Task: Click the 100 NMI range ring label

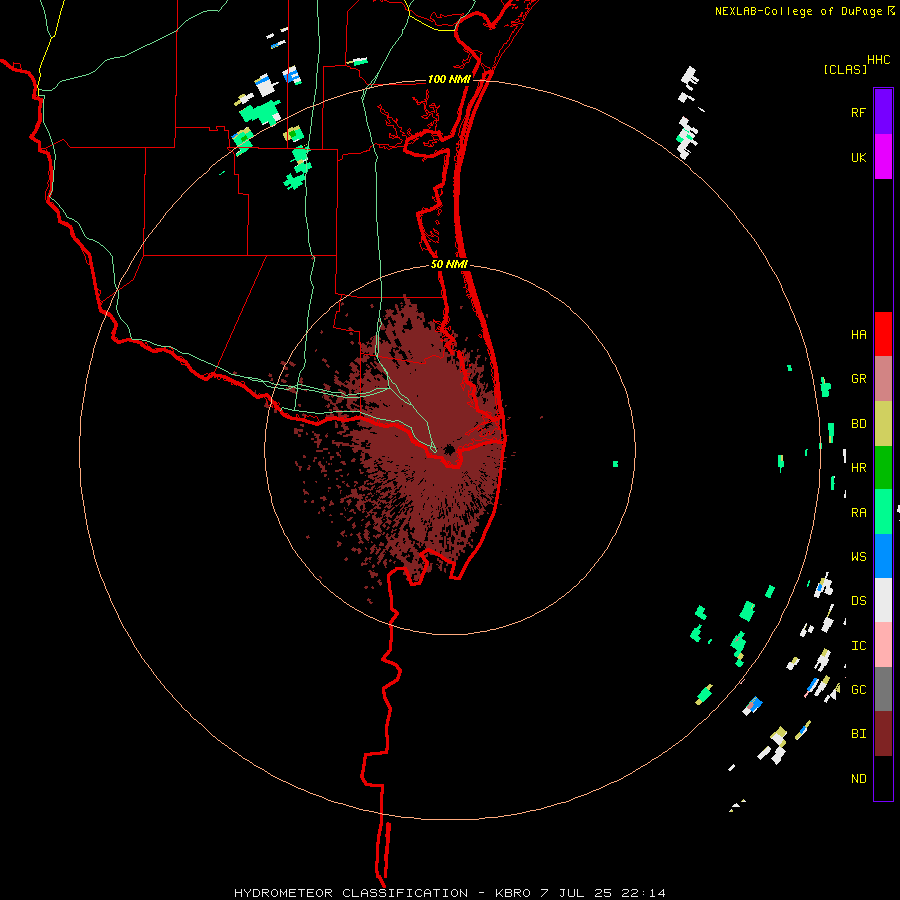Action: 449,79
